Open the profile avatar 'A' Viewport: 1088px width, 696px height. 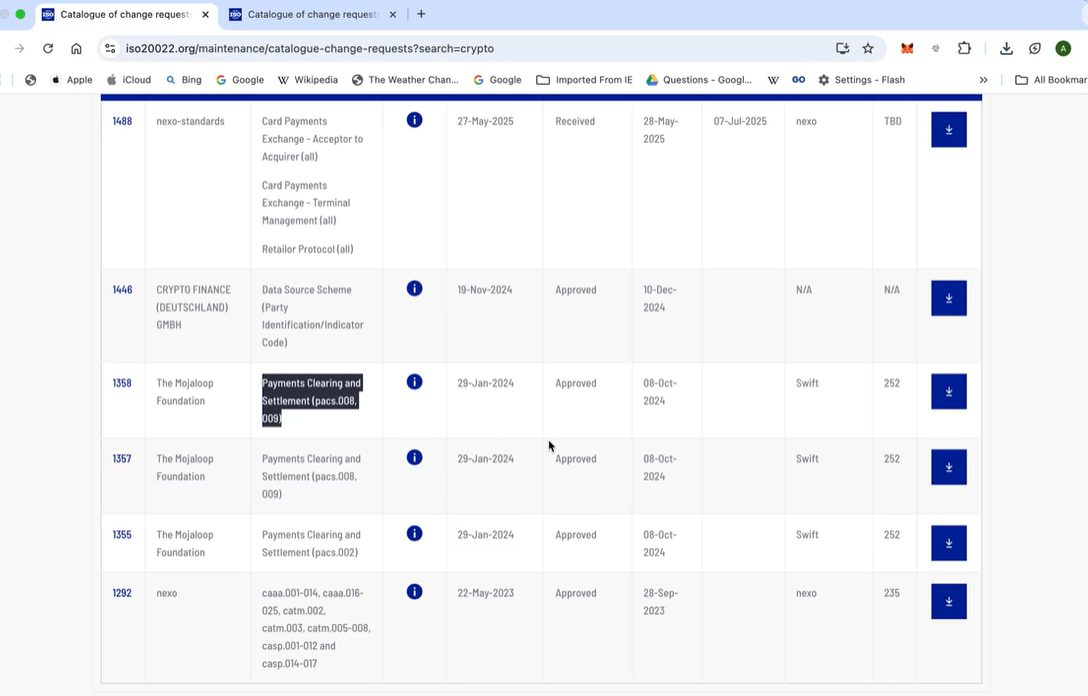coord(1063,49)
